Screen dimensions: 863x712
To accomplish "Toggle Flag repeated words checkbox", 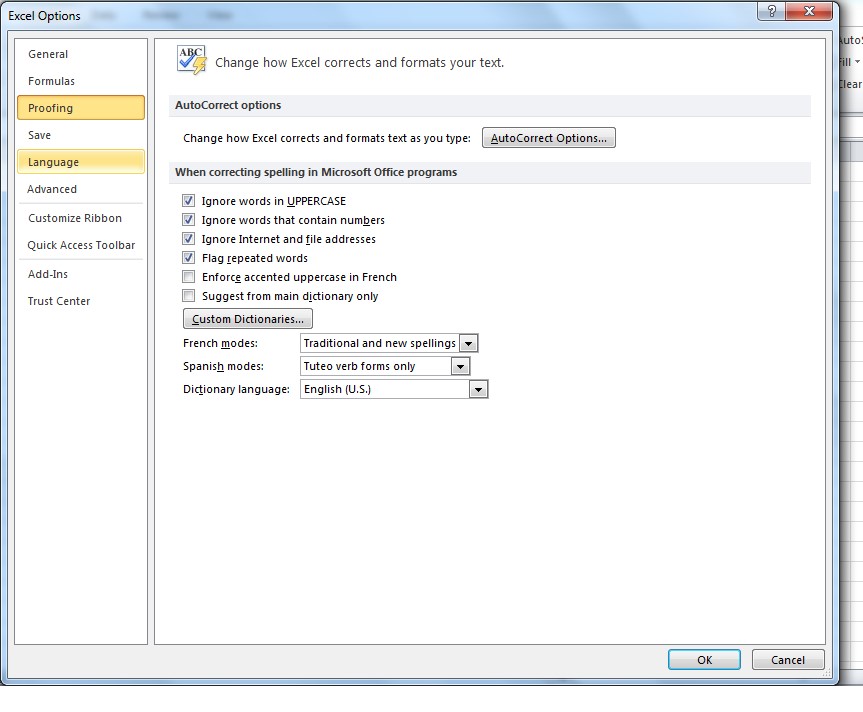I will [188, 257].
